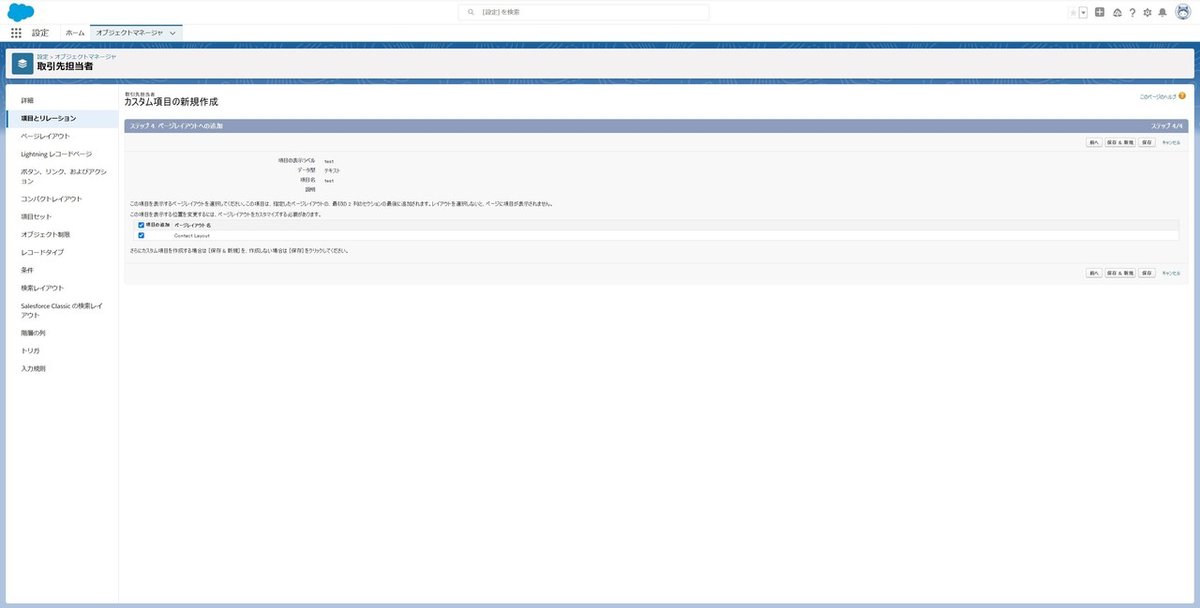
Task: Open the favorites list dropdown arrow
Action: 1083,12
